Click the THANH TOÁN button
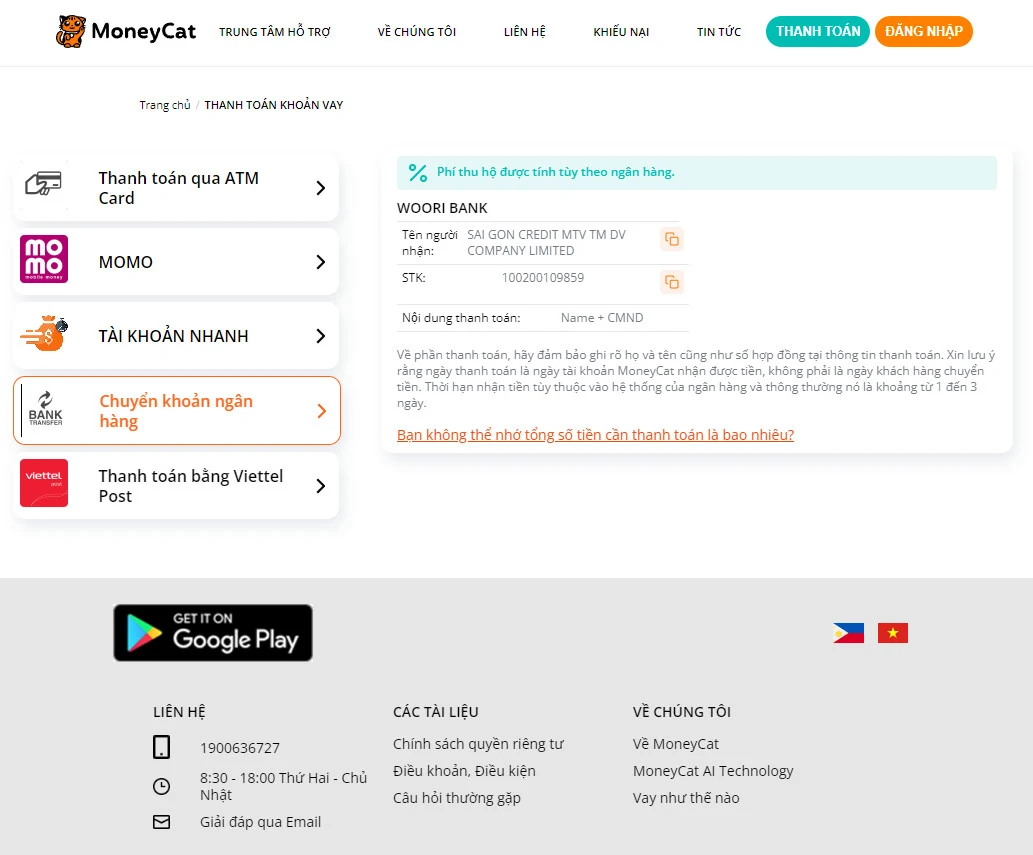The height and width of the screenshot is (855, 1033). pos(818,31)
